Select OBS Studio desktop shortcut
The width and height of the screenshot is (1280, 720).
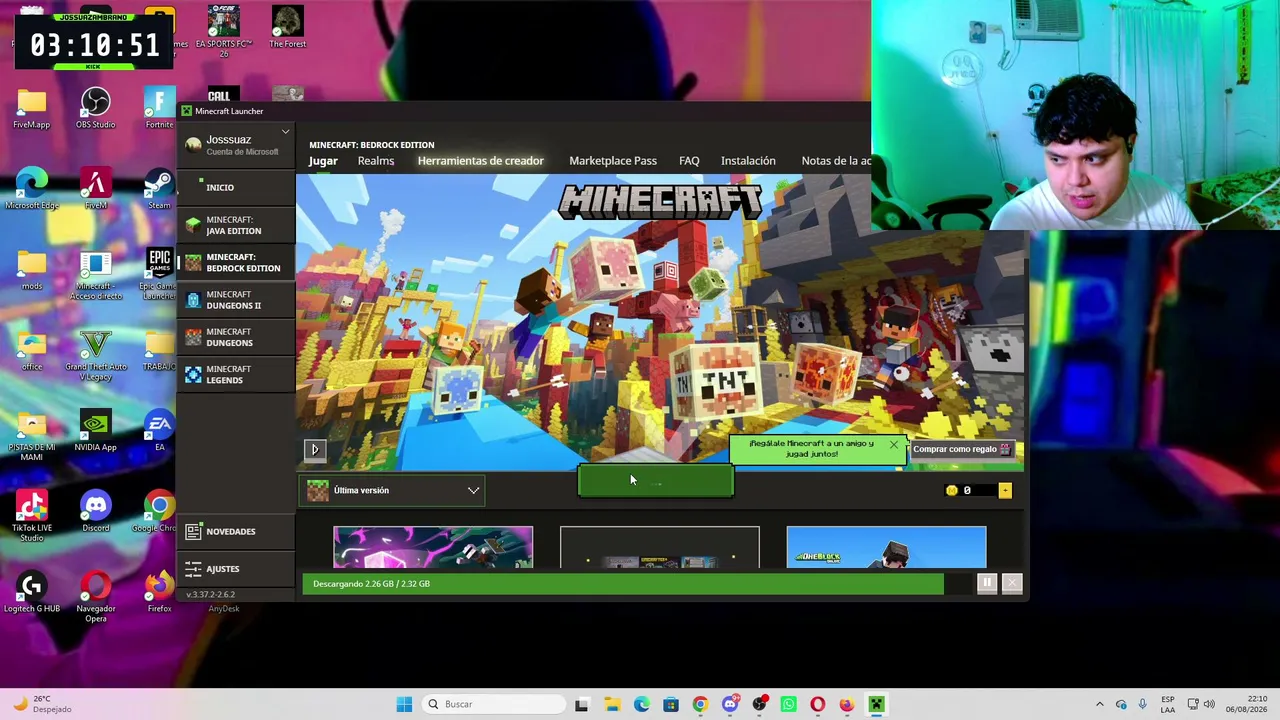tap(95, 109)
